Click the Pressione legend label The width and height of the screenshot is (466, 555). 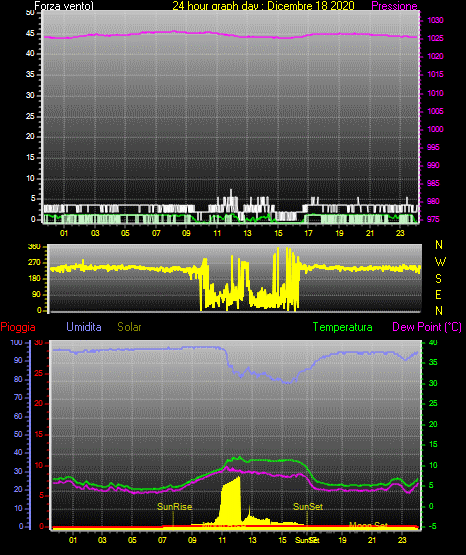(x=394, y=6)
